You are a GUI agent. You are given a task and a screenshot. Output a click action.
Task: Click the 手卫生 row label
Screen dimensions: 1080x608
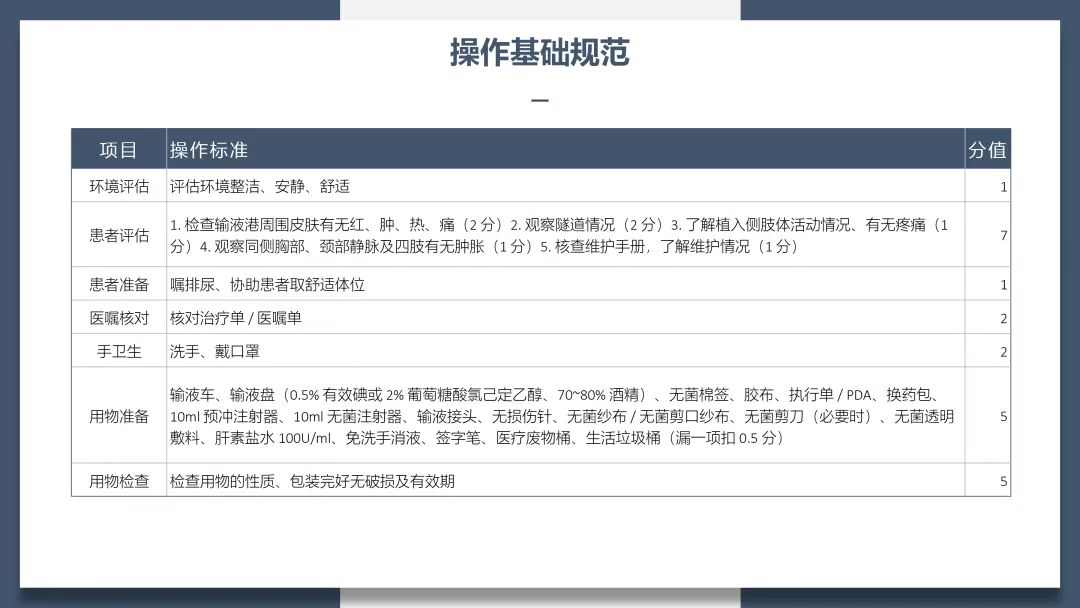click(119, 351)
